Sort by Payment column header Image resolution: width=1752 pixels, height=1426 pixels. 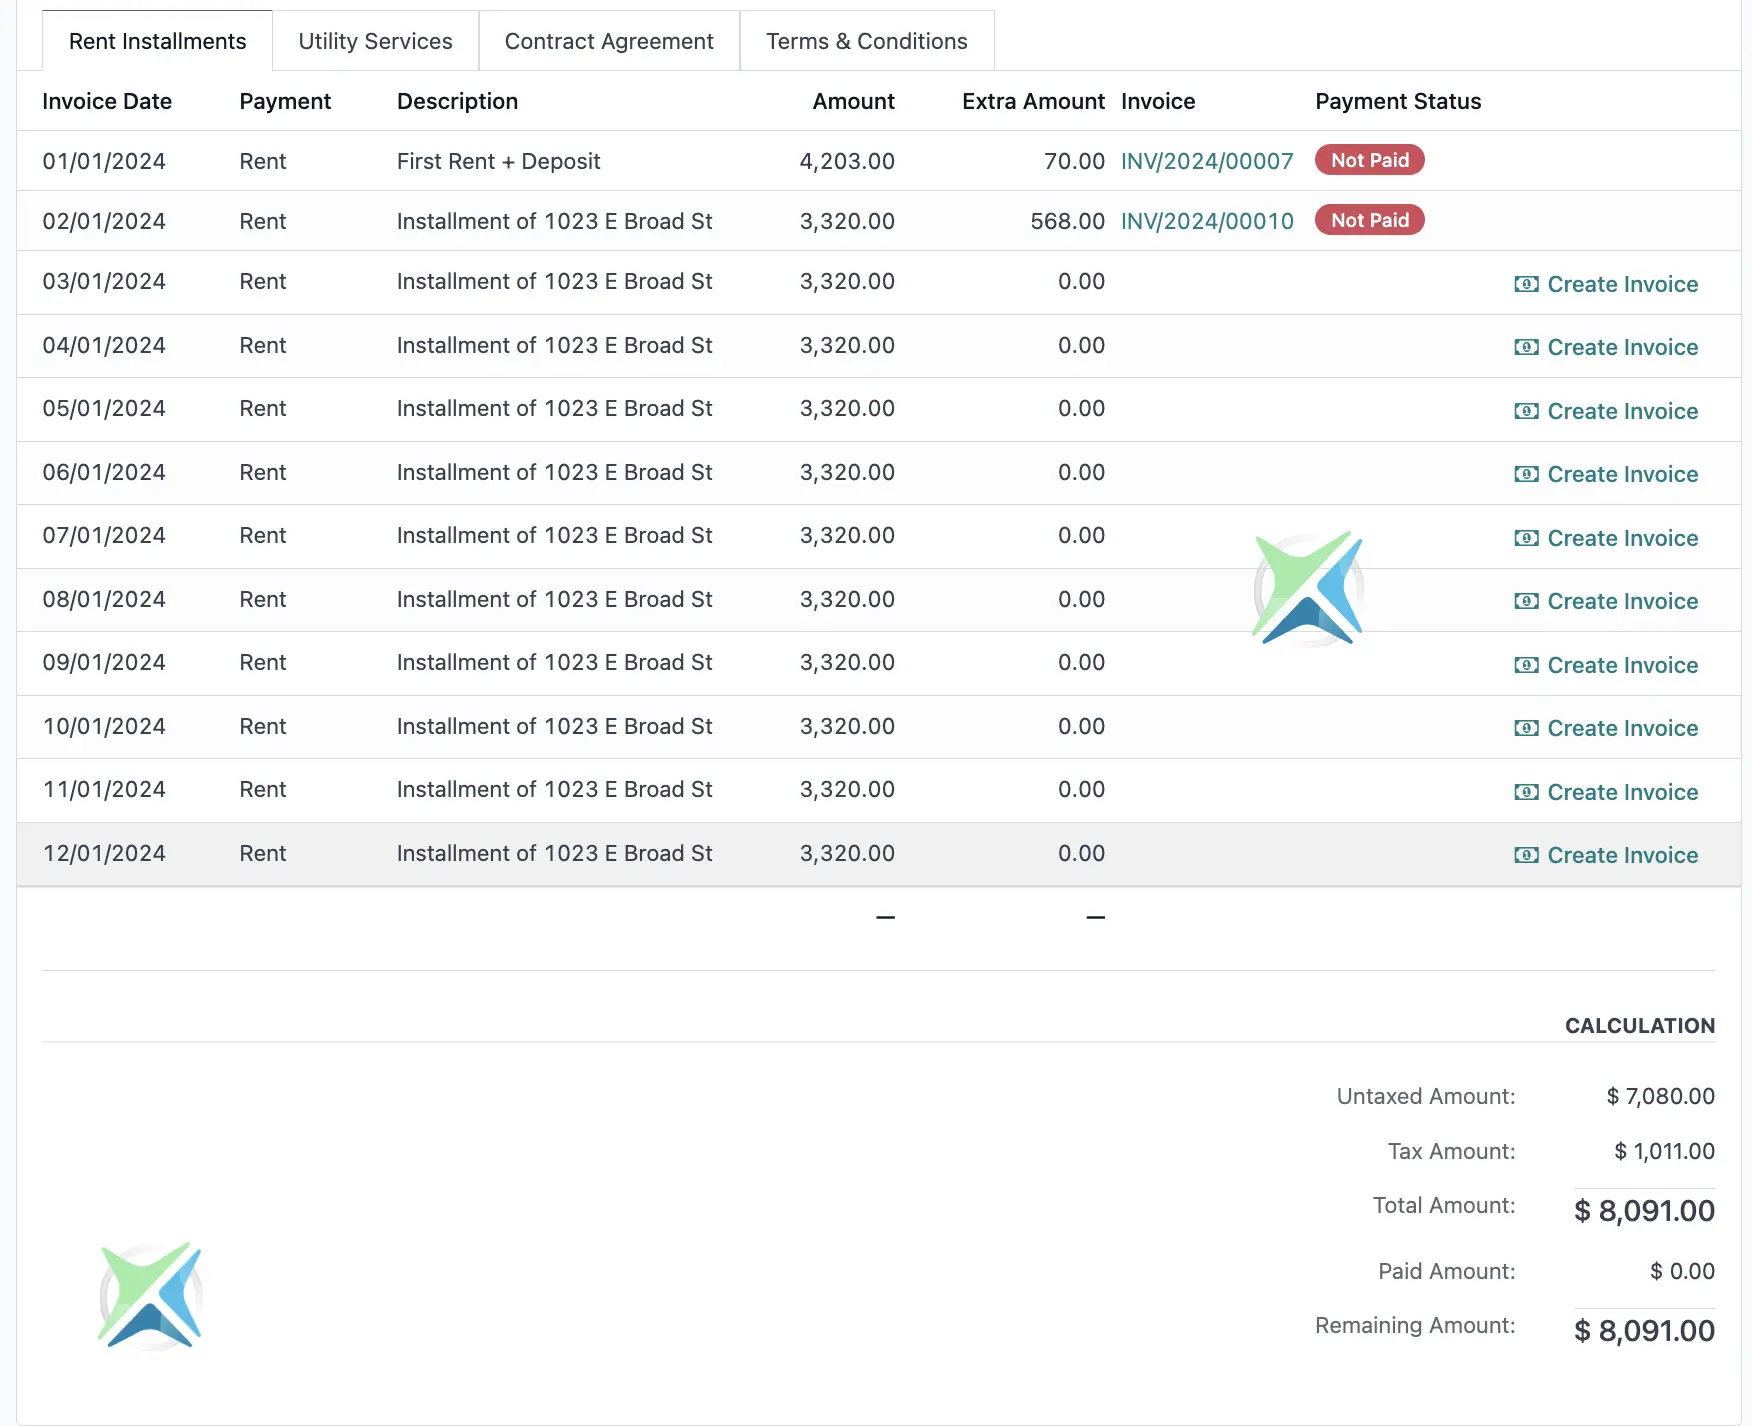285,101
